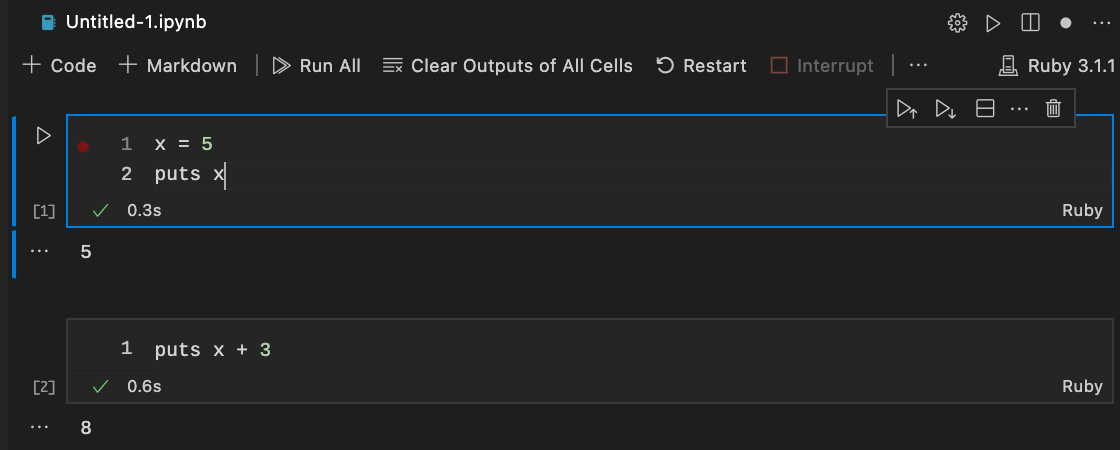Open output options for the second cell
Screen dimensions: 1120x450
pyautogui.click(x=40, y=427)
